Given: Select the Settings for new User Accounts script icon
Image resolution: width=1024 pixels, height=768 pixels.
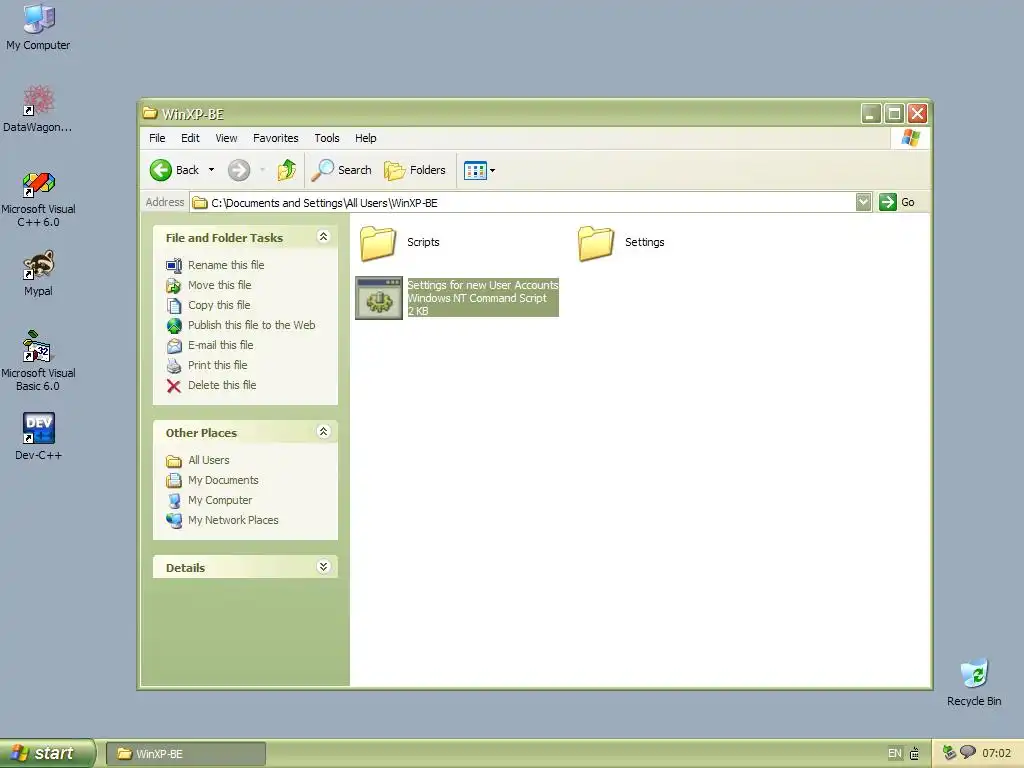Looking at the screenshot, I should click(379, 298).
